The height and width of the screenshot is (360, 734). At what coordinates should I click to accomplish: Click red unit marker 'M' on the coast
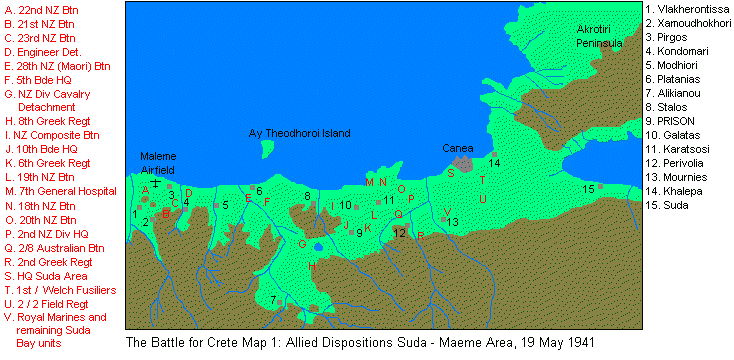(x=369, y=182)
